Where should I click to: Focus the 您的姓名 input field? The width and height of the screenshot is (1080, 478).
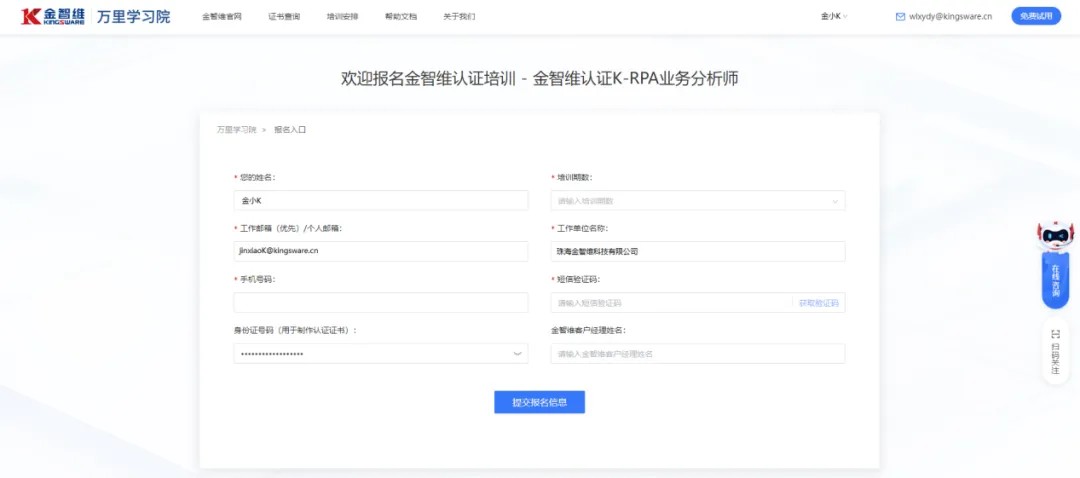pos(381,200)
